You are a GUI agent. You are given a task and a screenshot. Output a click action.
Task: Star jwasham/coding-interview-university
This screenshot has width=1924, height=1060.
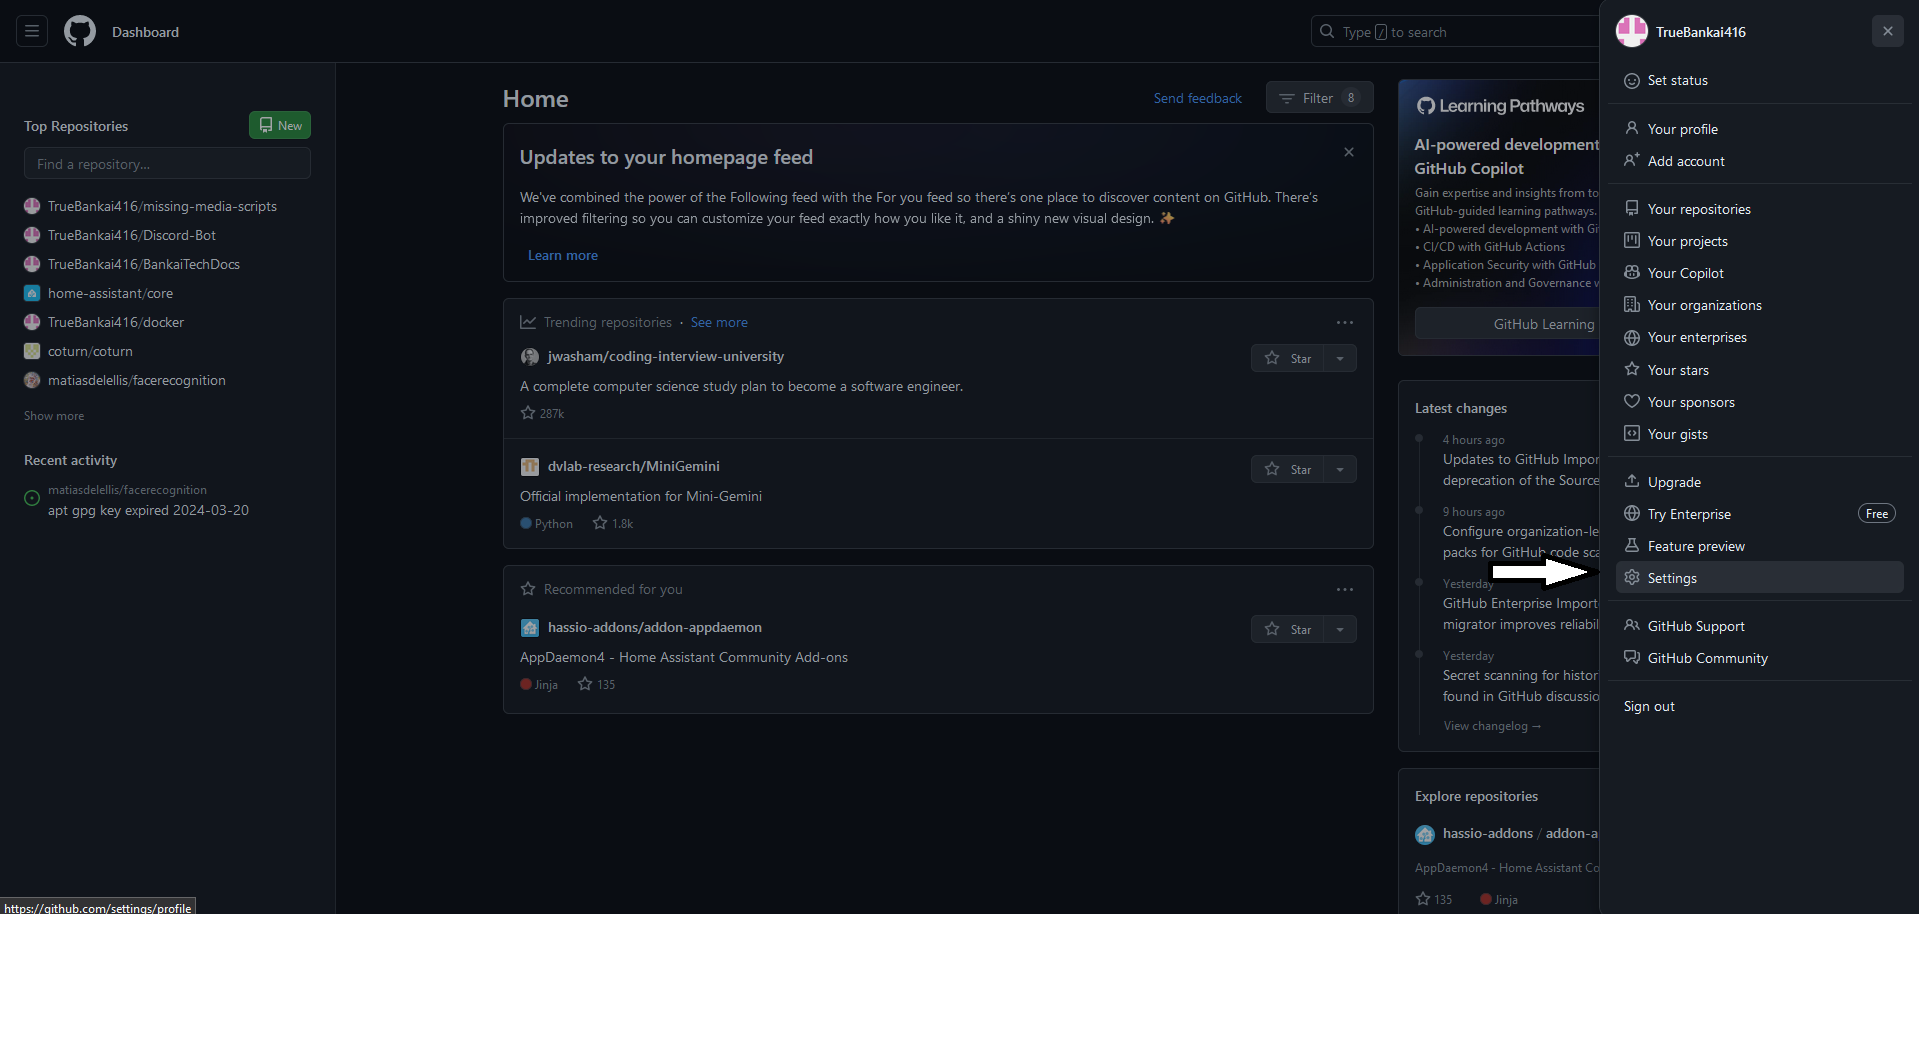point(1287,358)
